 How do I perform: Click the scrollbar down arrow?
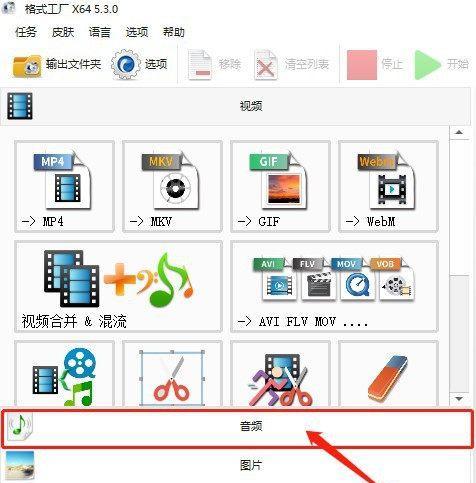point(459,399)
